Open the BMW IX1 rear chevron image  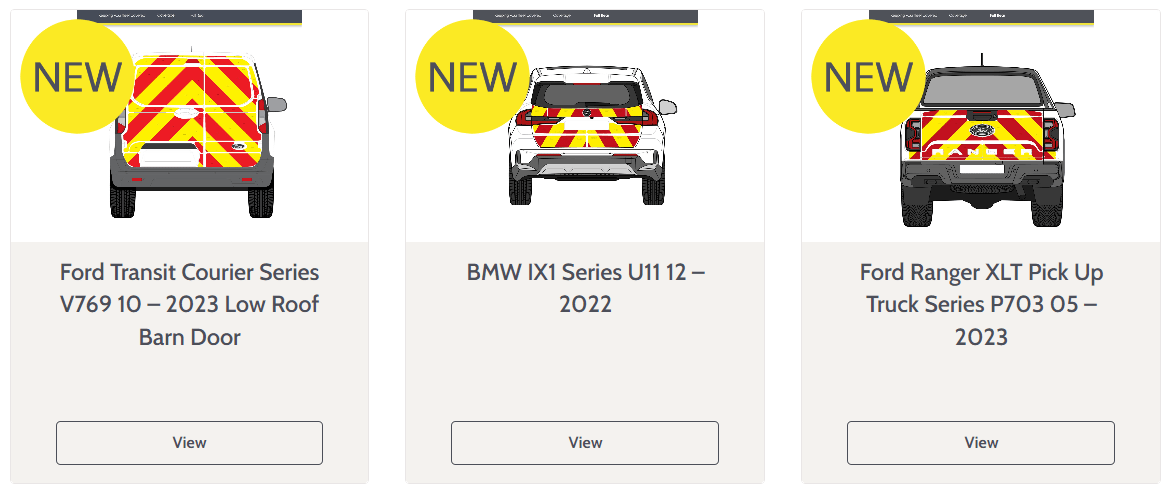pyautogui.click(x=585, y=126)
